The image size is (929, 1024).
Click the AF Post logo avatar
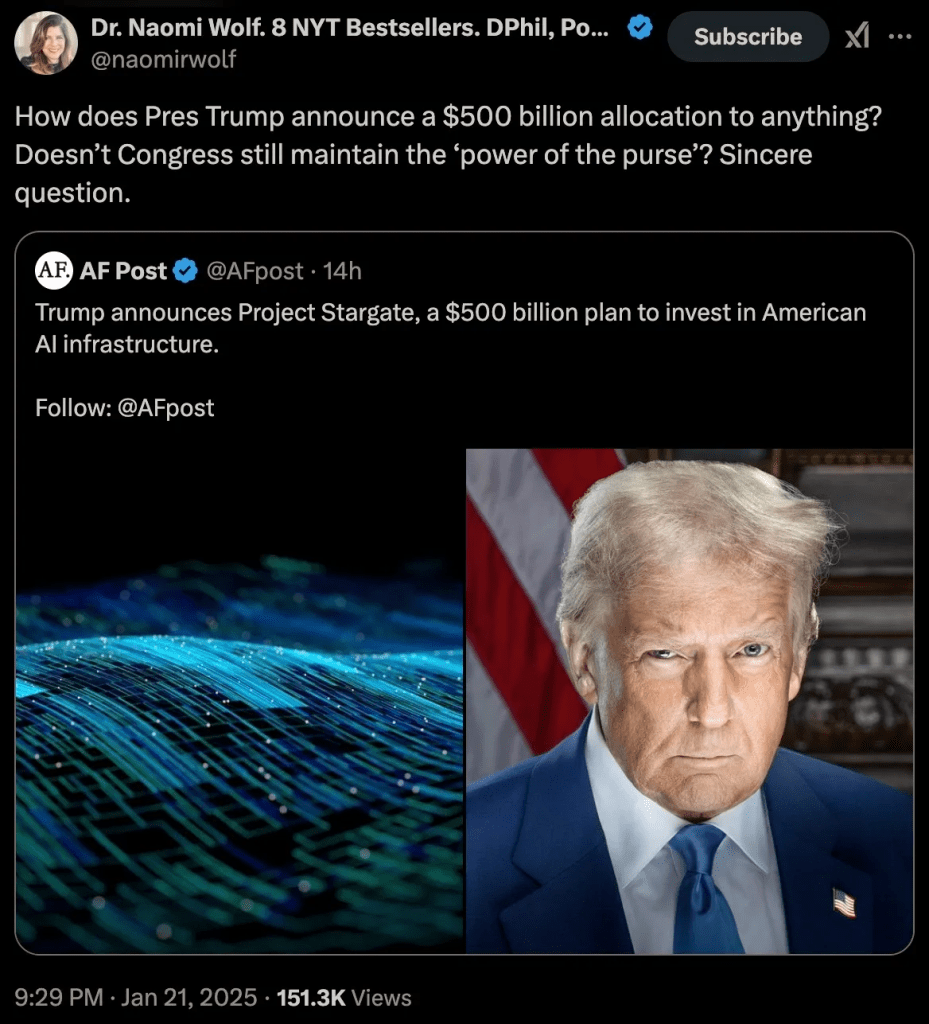[54, 270]
